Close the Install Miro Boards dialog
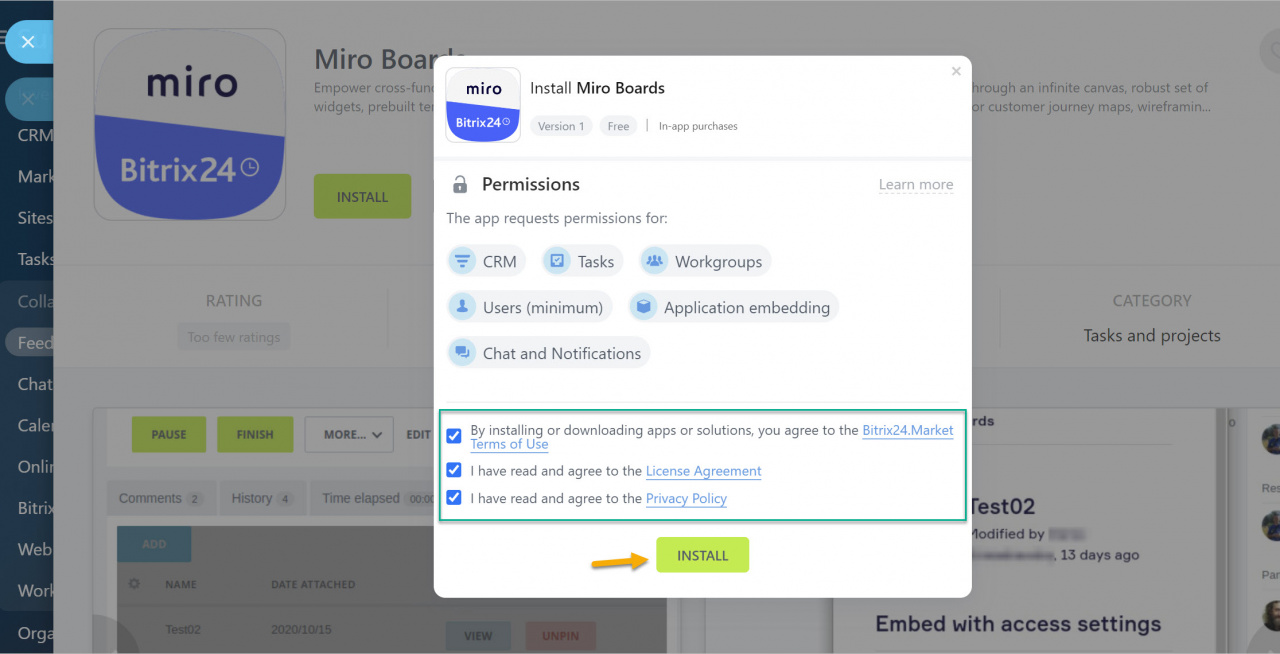 coord(956,71)
